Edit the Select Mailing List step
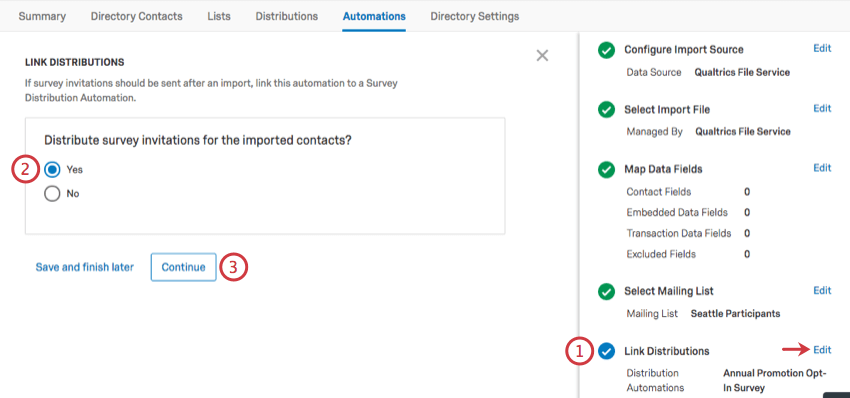This screenshot has width=850, height=398. click(x=822, y=291)
